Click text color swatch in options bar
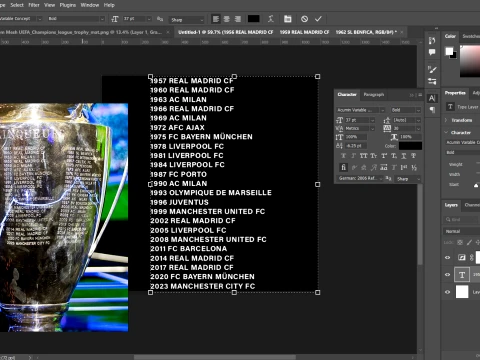This screenshot has width=480, height=360. click(x=253, y=19)
